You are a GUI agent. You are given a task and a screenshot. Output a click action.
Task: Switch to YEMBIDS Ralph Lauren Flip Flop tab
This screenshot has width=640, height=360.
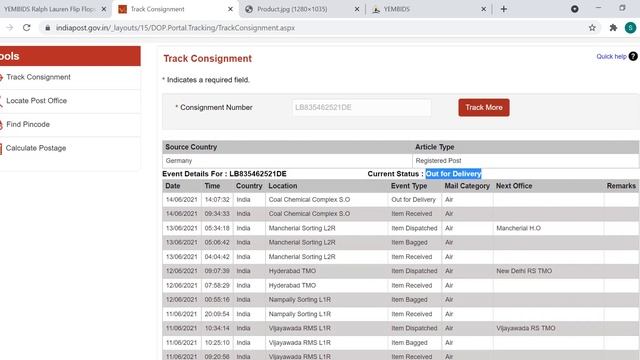[49, 9]
